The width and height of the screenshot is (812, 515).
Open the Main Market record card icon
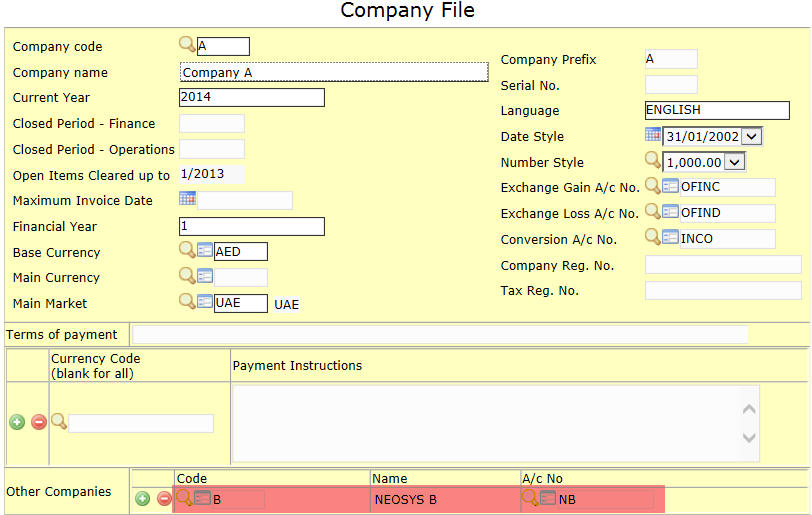[205, 302]
